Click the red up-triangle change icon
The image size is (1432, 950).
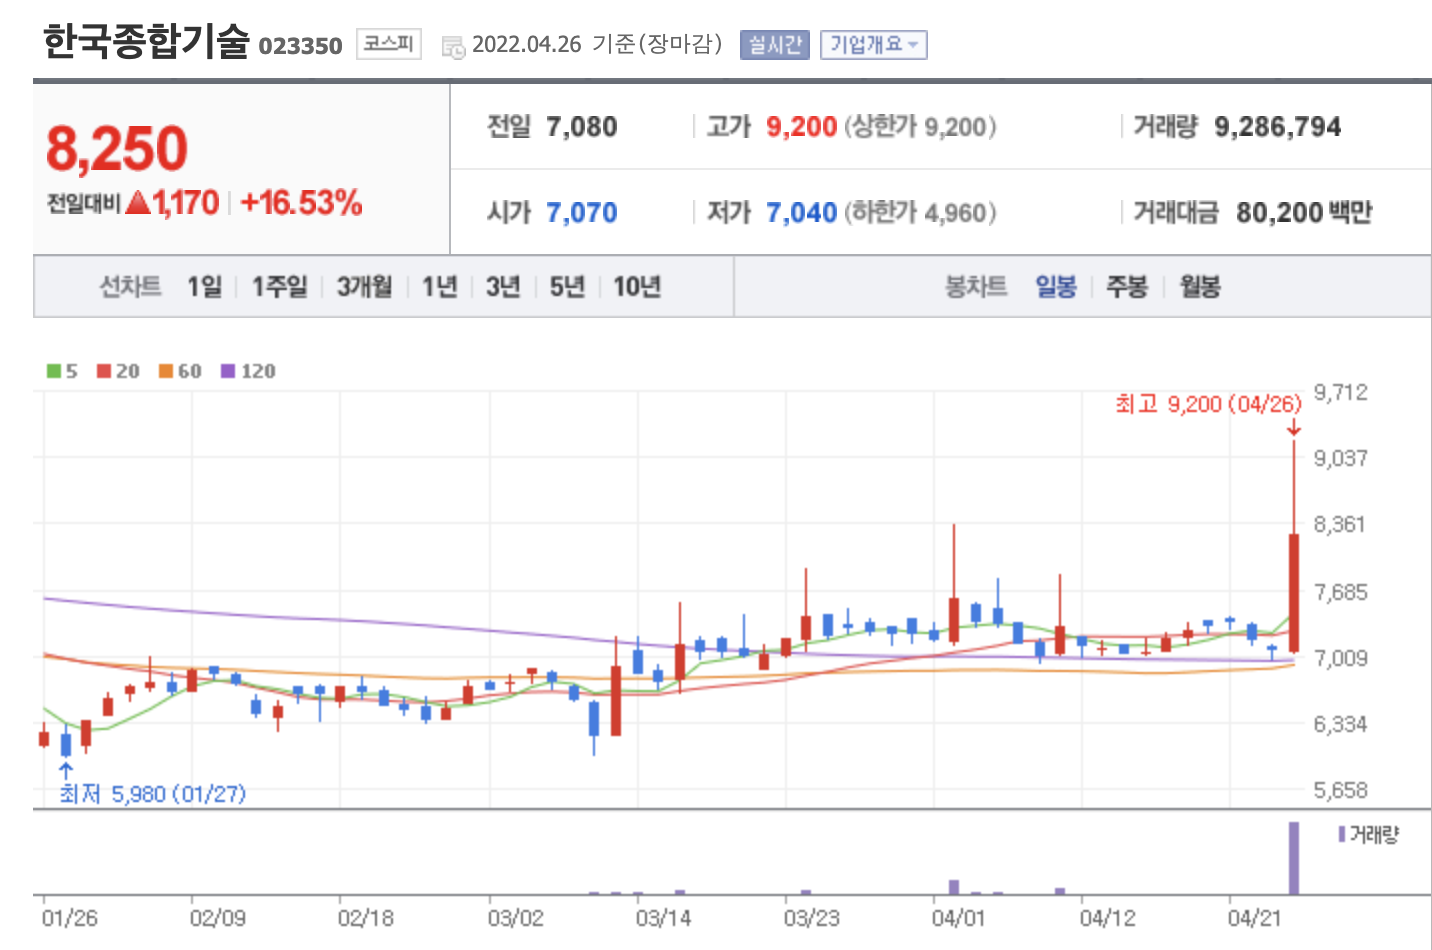point(139,203)
